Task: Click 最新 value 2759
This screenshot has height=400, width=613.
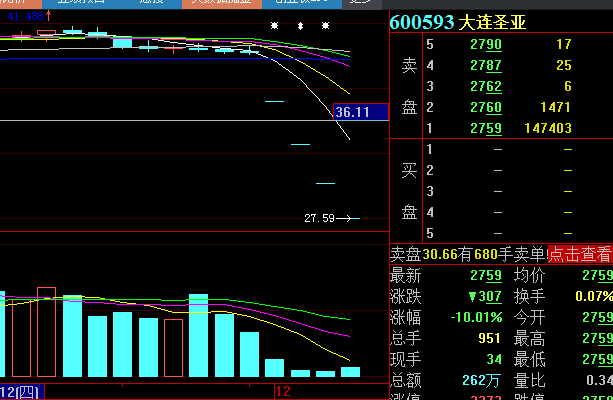Action: [x=486, y=276]
